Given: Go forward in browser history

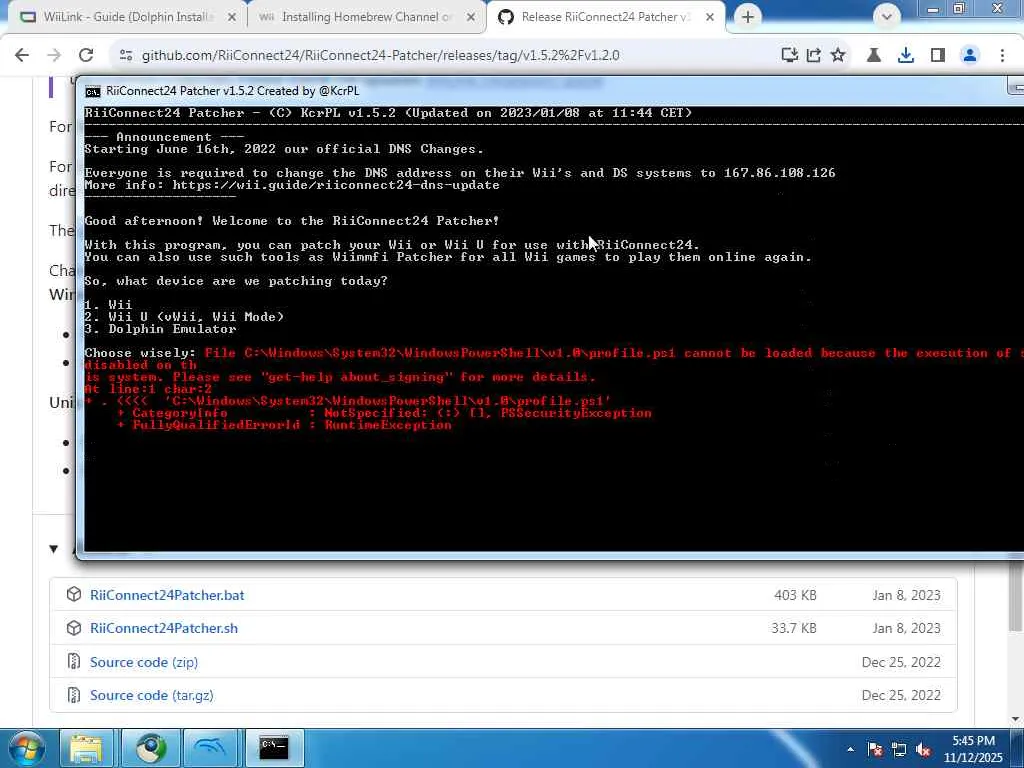Looking at the screenshot, I should (x=54, y=56).
